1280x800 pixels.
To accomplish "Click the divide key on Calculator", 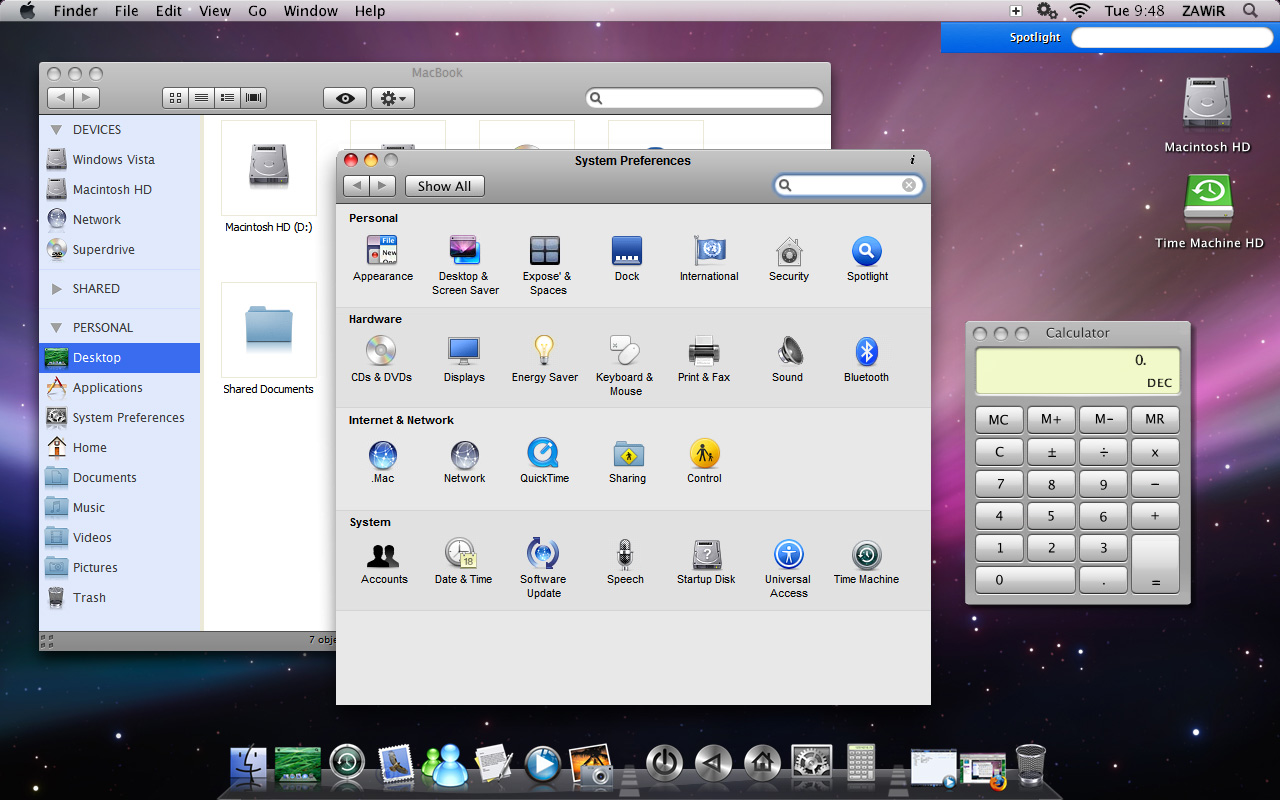I will 1103,452.
